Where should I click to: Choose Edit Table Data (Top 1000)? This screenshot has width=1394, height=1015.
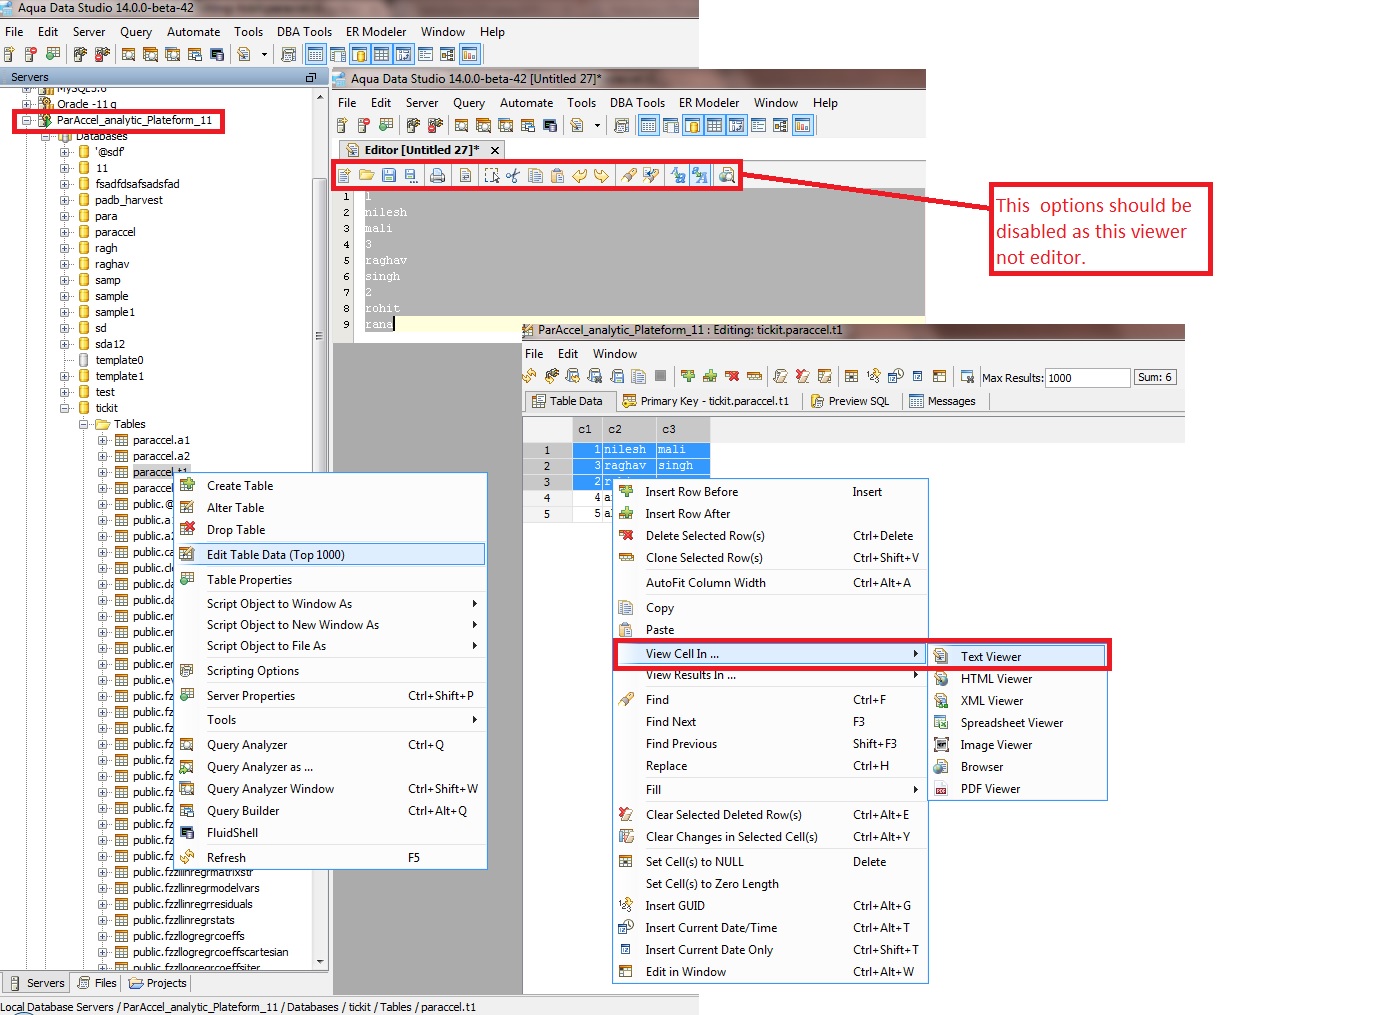pyautogui.click(x=330, y=555)
